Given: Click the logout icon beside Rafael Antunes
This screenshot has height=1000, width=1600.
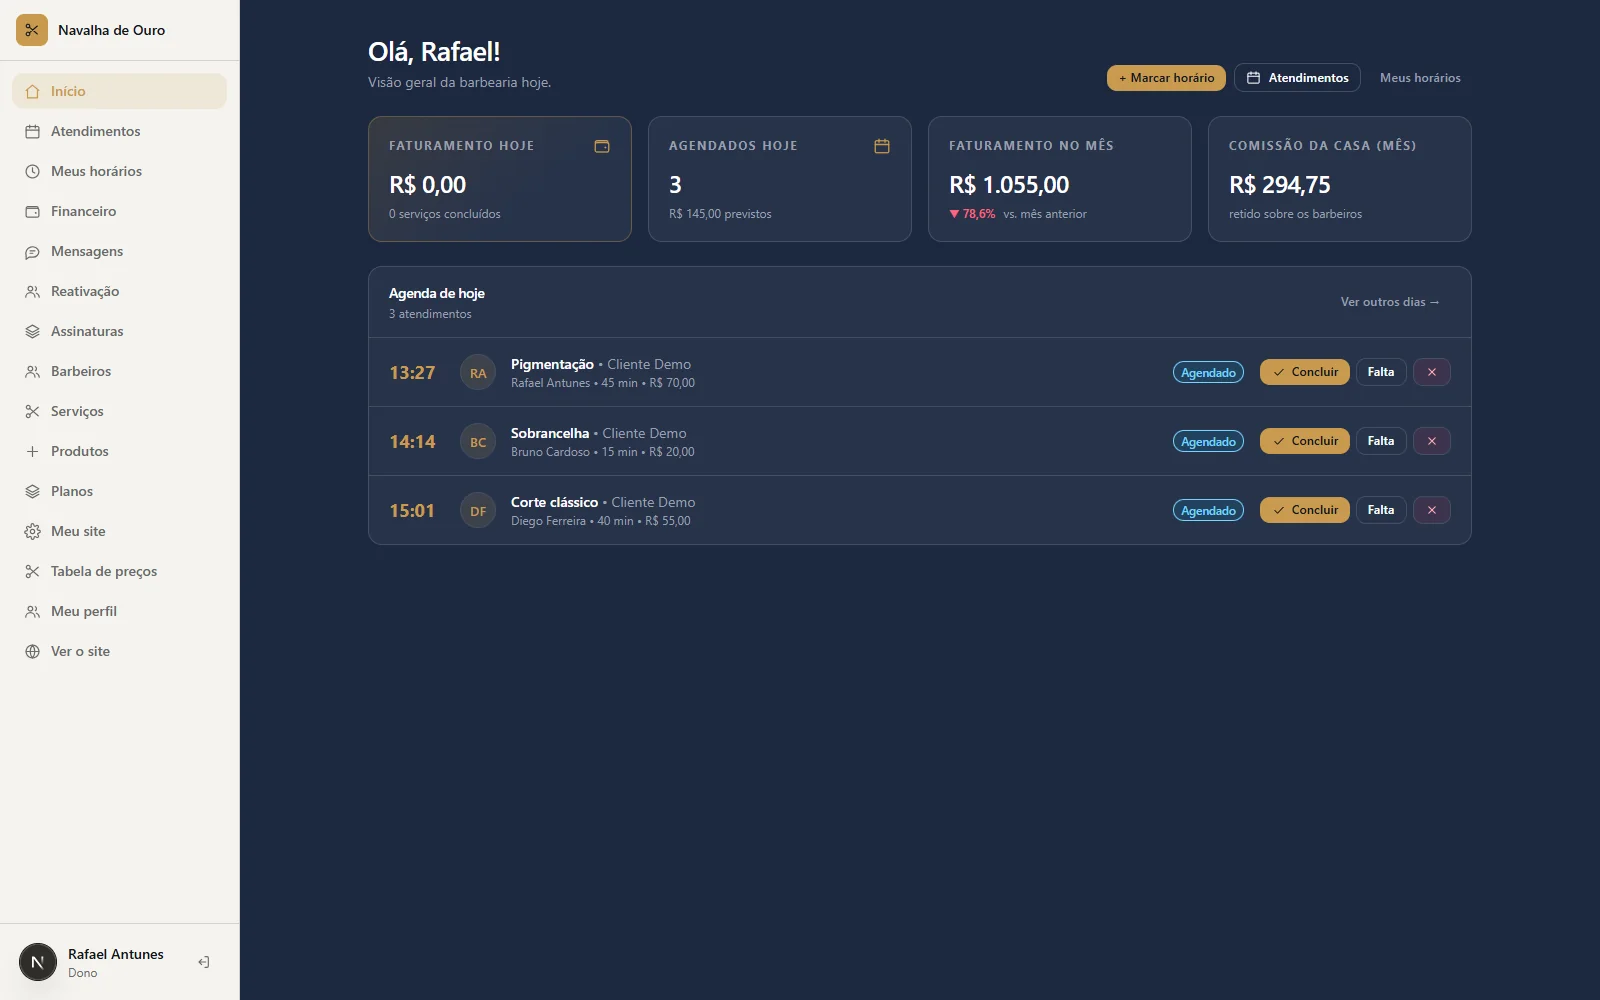Looking at the screenshot, I should [204, 962].
